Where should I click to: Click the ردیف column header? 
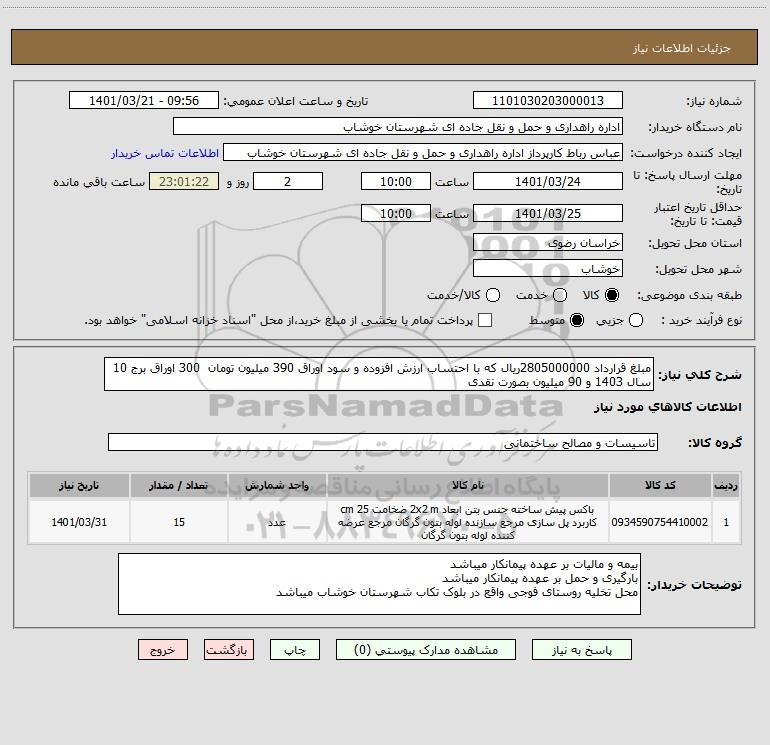click(726, 485)
